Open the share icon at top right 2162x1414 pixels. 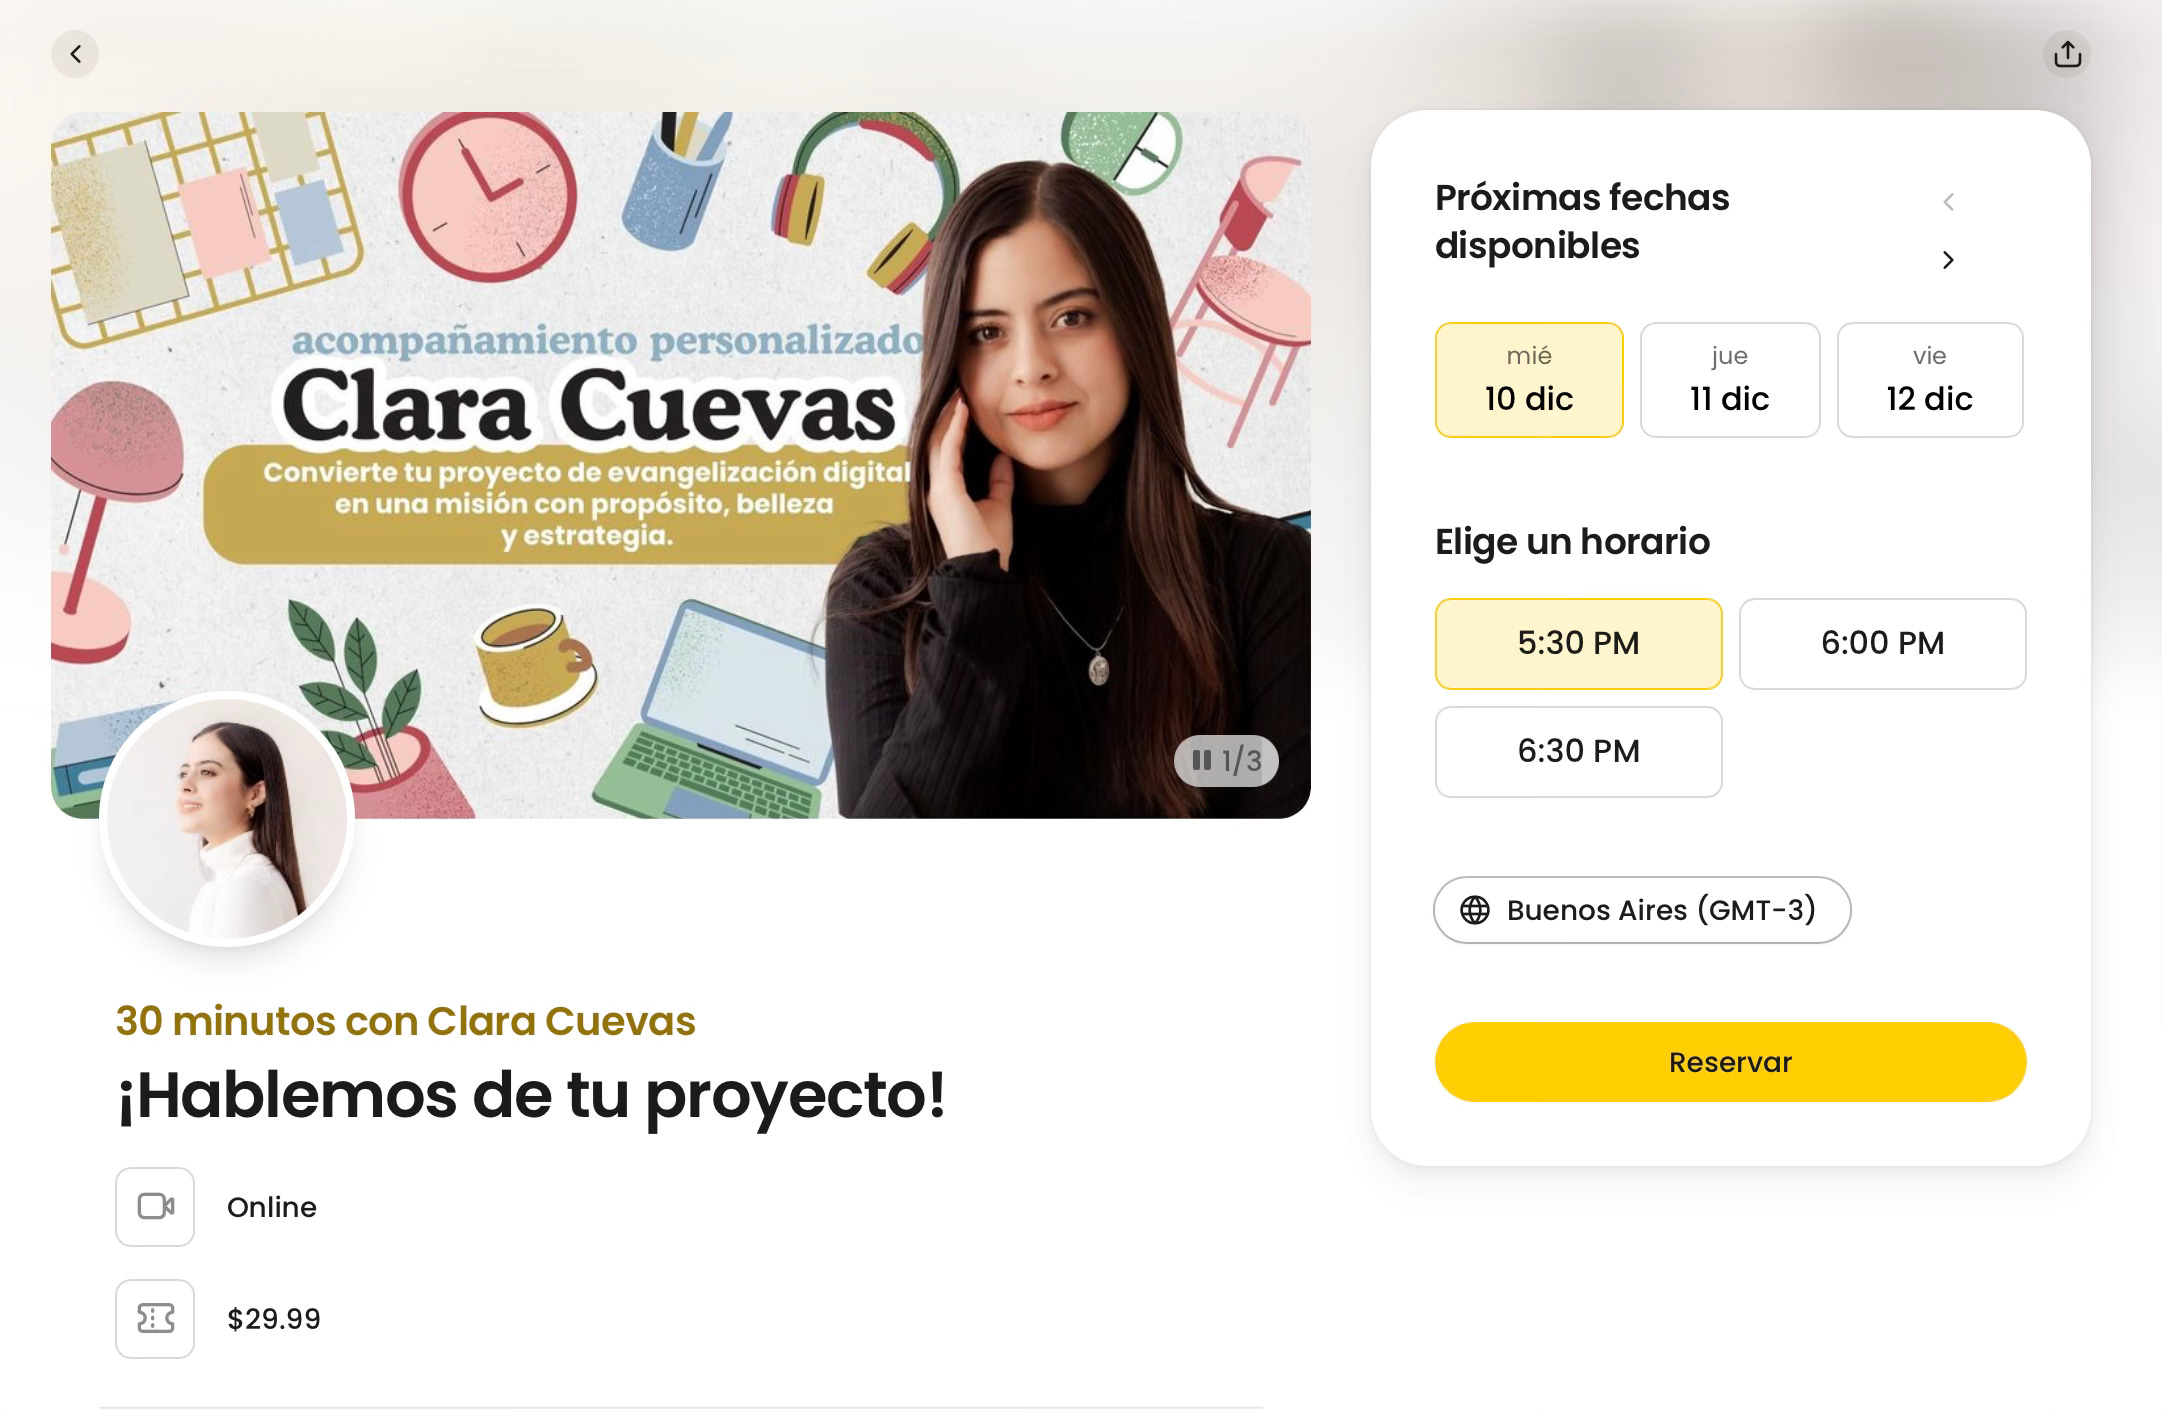[2067, 54]
